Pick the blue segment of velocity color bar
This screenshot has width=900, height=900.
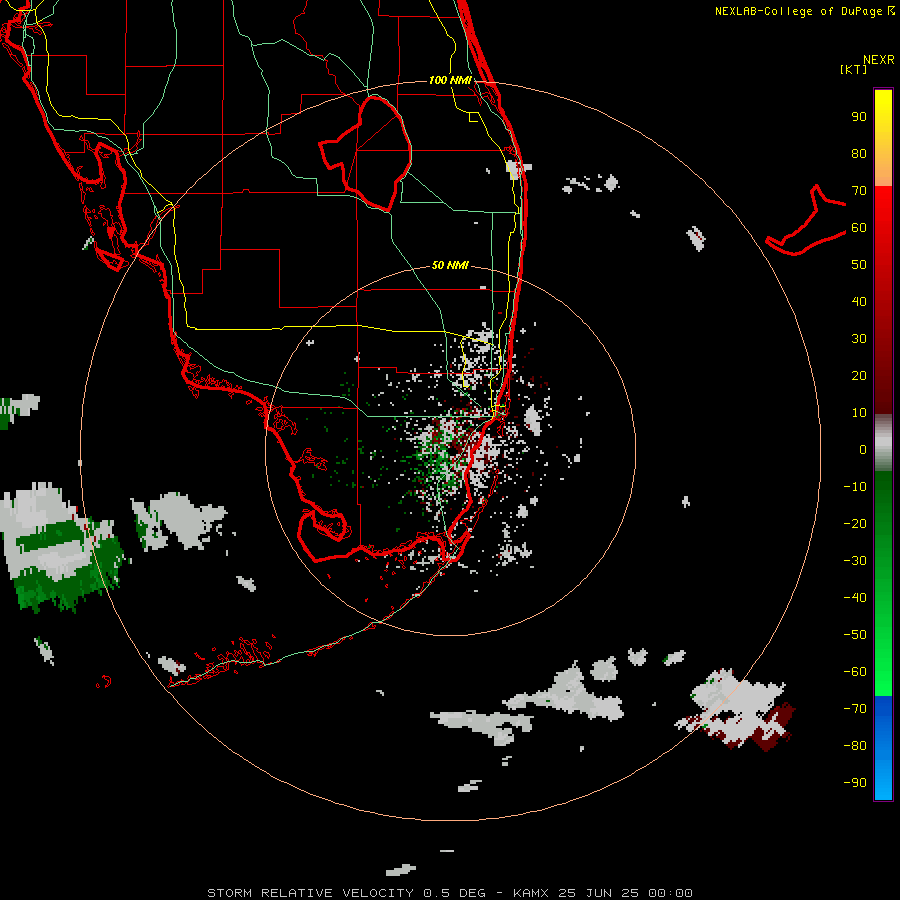coord(883,748)
